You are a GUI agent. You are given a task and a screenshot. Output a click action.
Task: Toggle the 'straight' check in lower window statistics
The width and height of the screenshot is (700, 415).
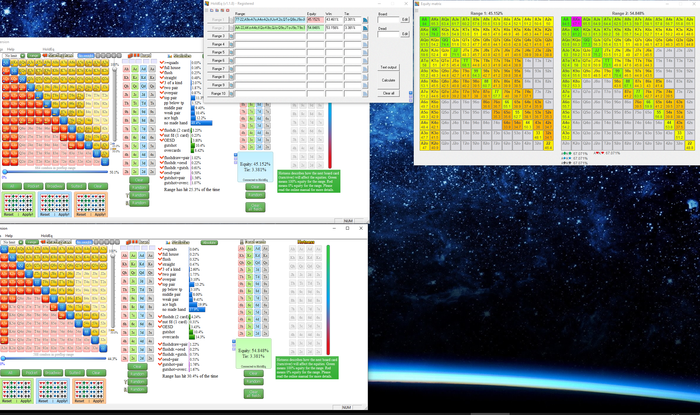click(161, 264)
